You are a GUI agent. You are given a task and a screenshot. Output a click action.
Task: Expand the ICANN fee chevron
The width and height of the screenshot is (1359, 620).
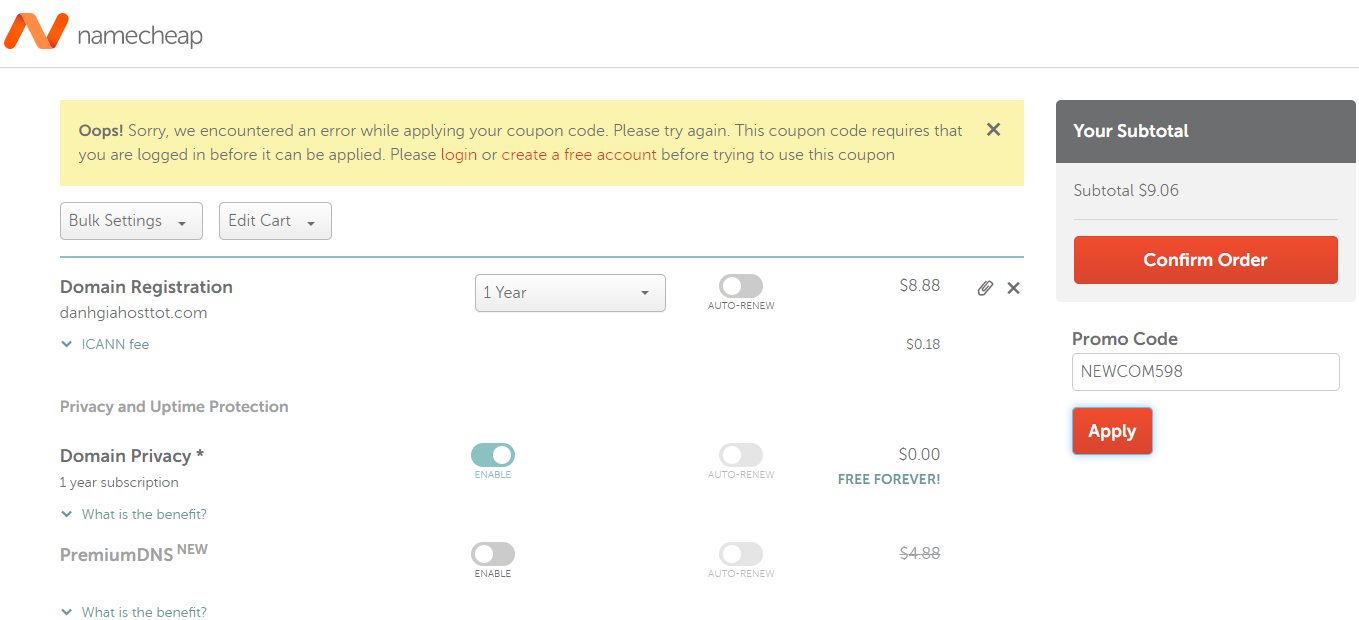click(x=67, y=344)
